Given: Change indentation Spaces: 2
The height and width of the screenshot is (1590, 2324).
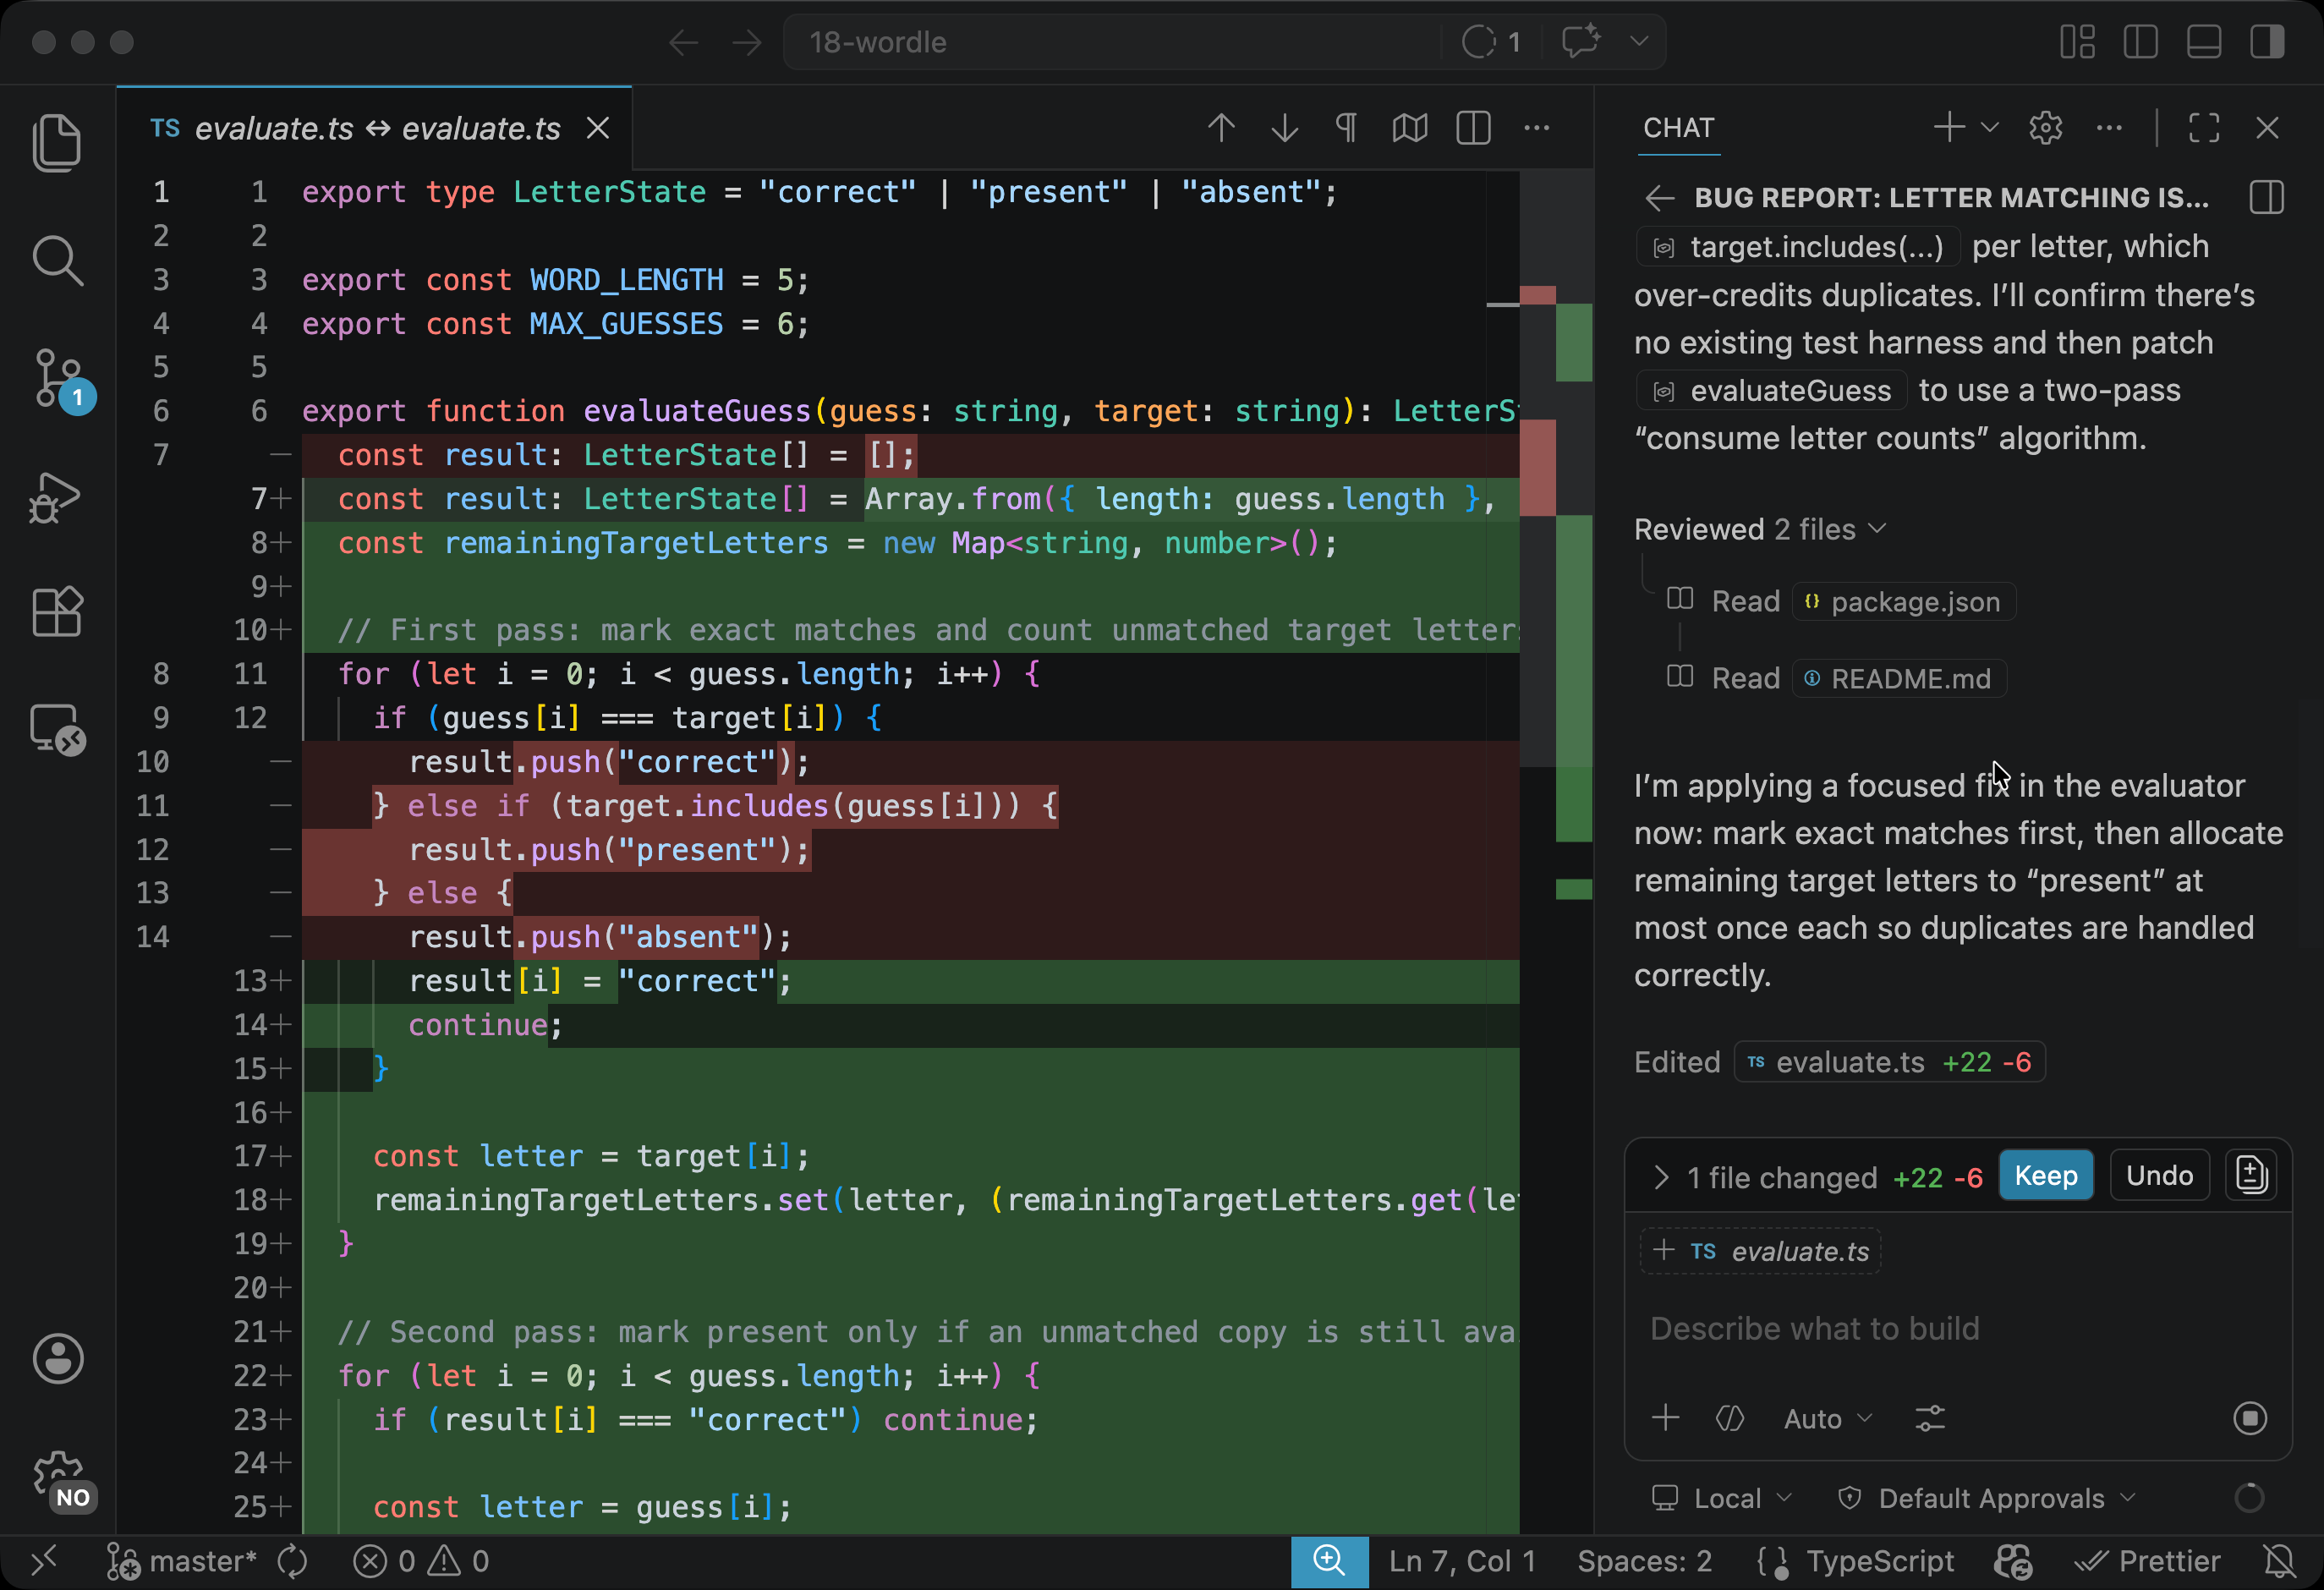Looking at the screenshot, I should 1644,1561.
